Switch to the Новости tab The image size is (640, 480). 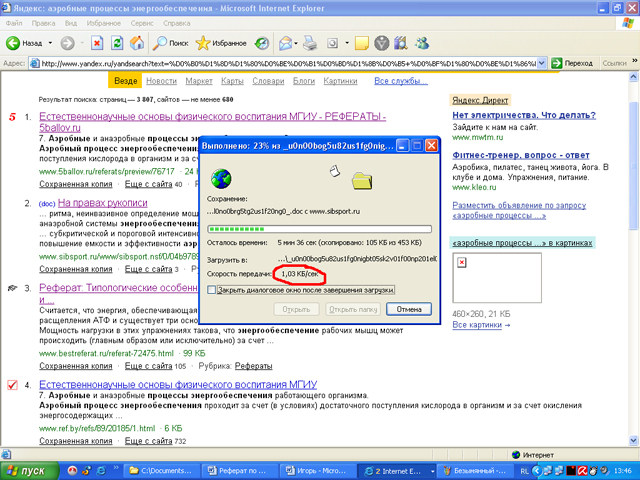click(x=161, y=81)
